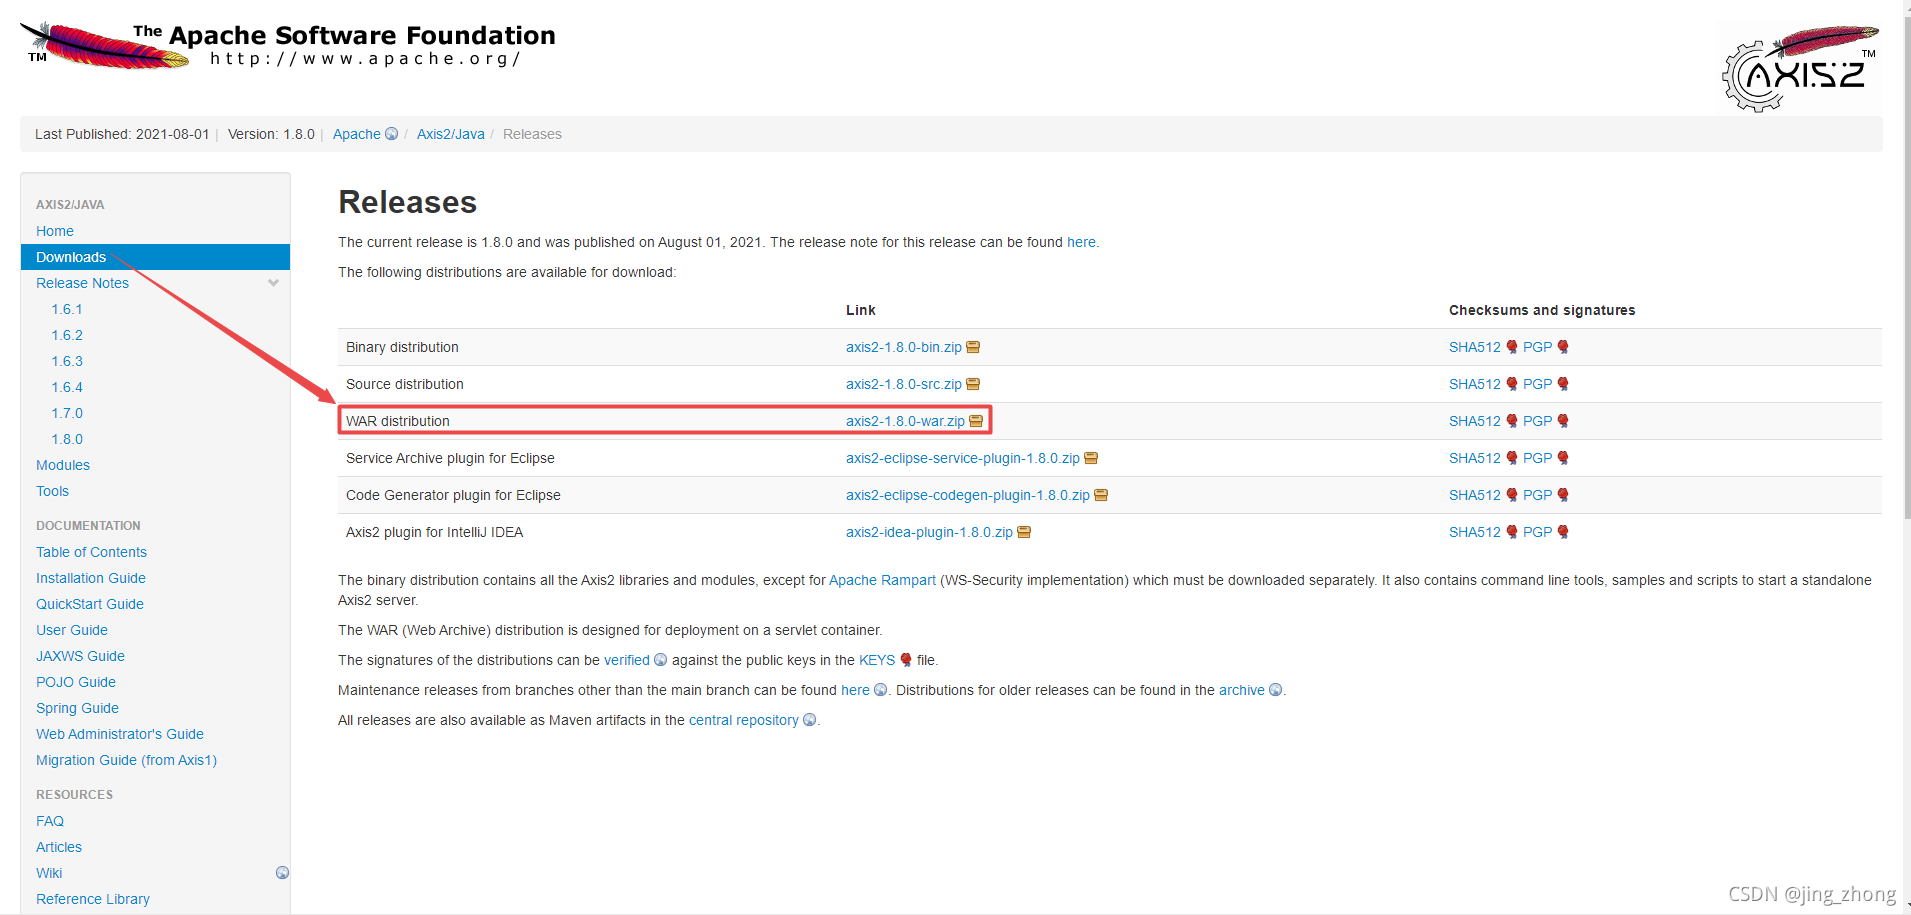Click the download icon beside axis2-1.8.0-src.zip

[973, 384]
